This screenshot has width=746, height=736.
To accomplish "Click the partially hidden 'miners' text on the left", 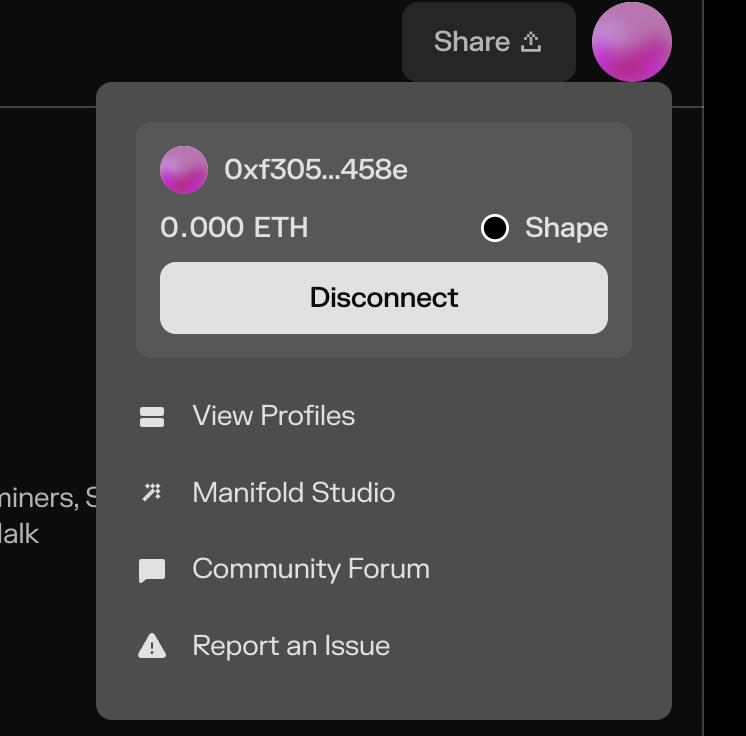I will point(40,497).
